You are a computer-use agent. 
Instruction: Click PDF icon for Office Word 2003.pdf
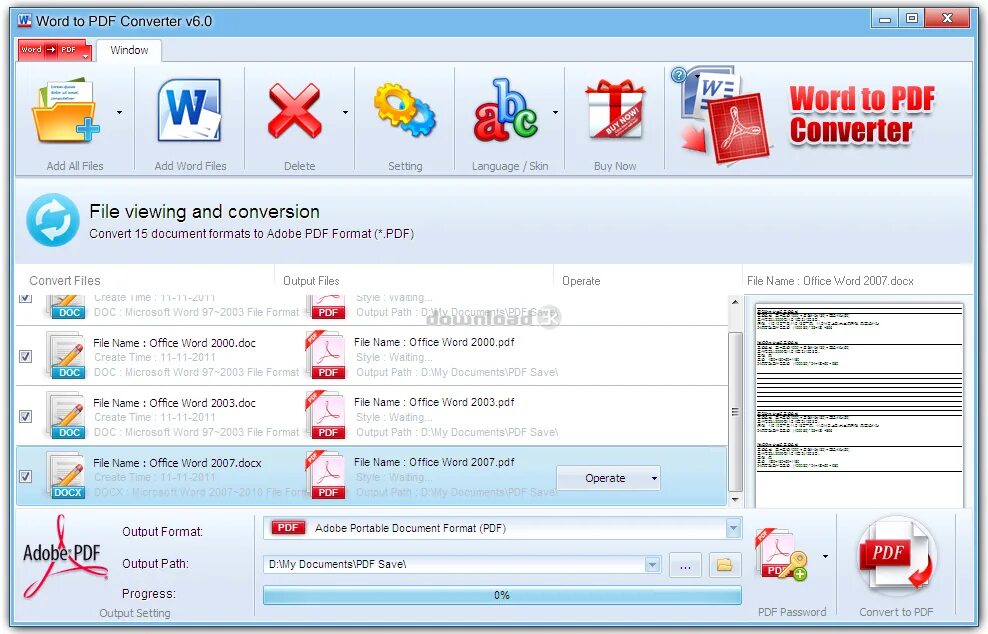coord(326,415)
